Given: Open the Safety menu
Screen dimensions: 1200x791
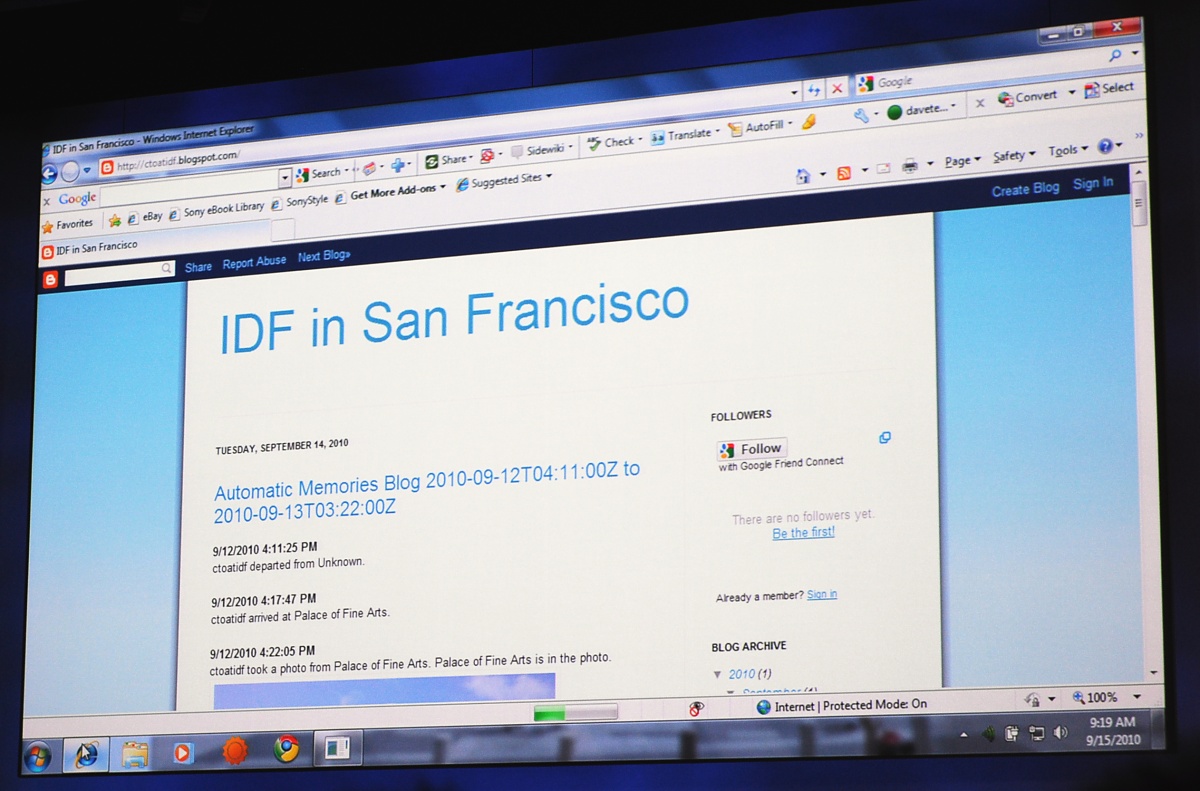Looking at the screenshot, I should 1013,156.
